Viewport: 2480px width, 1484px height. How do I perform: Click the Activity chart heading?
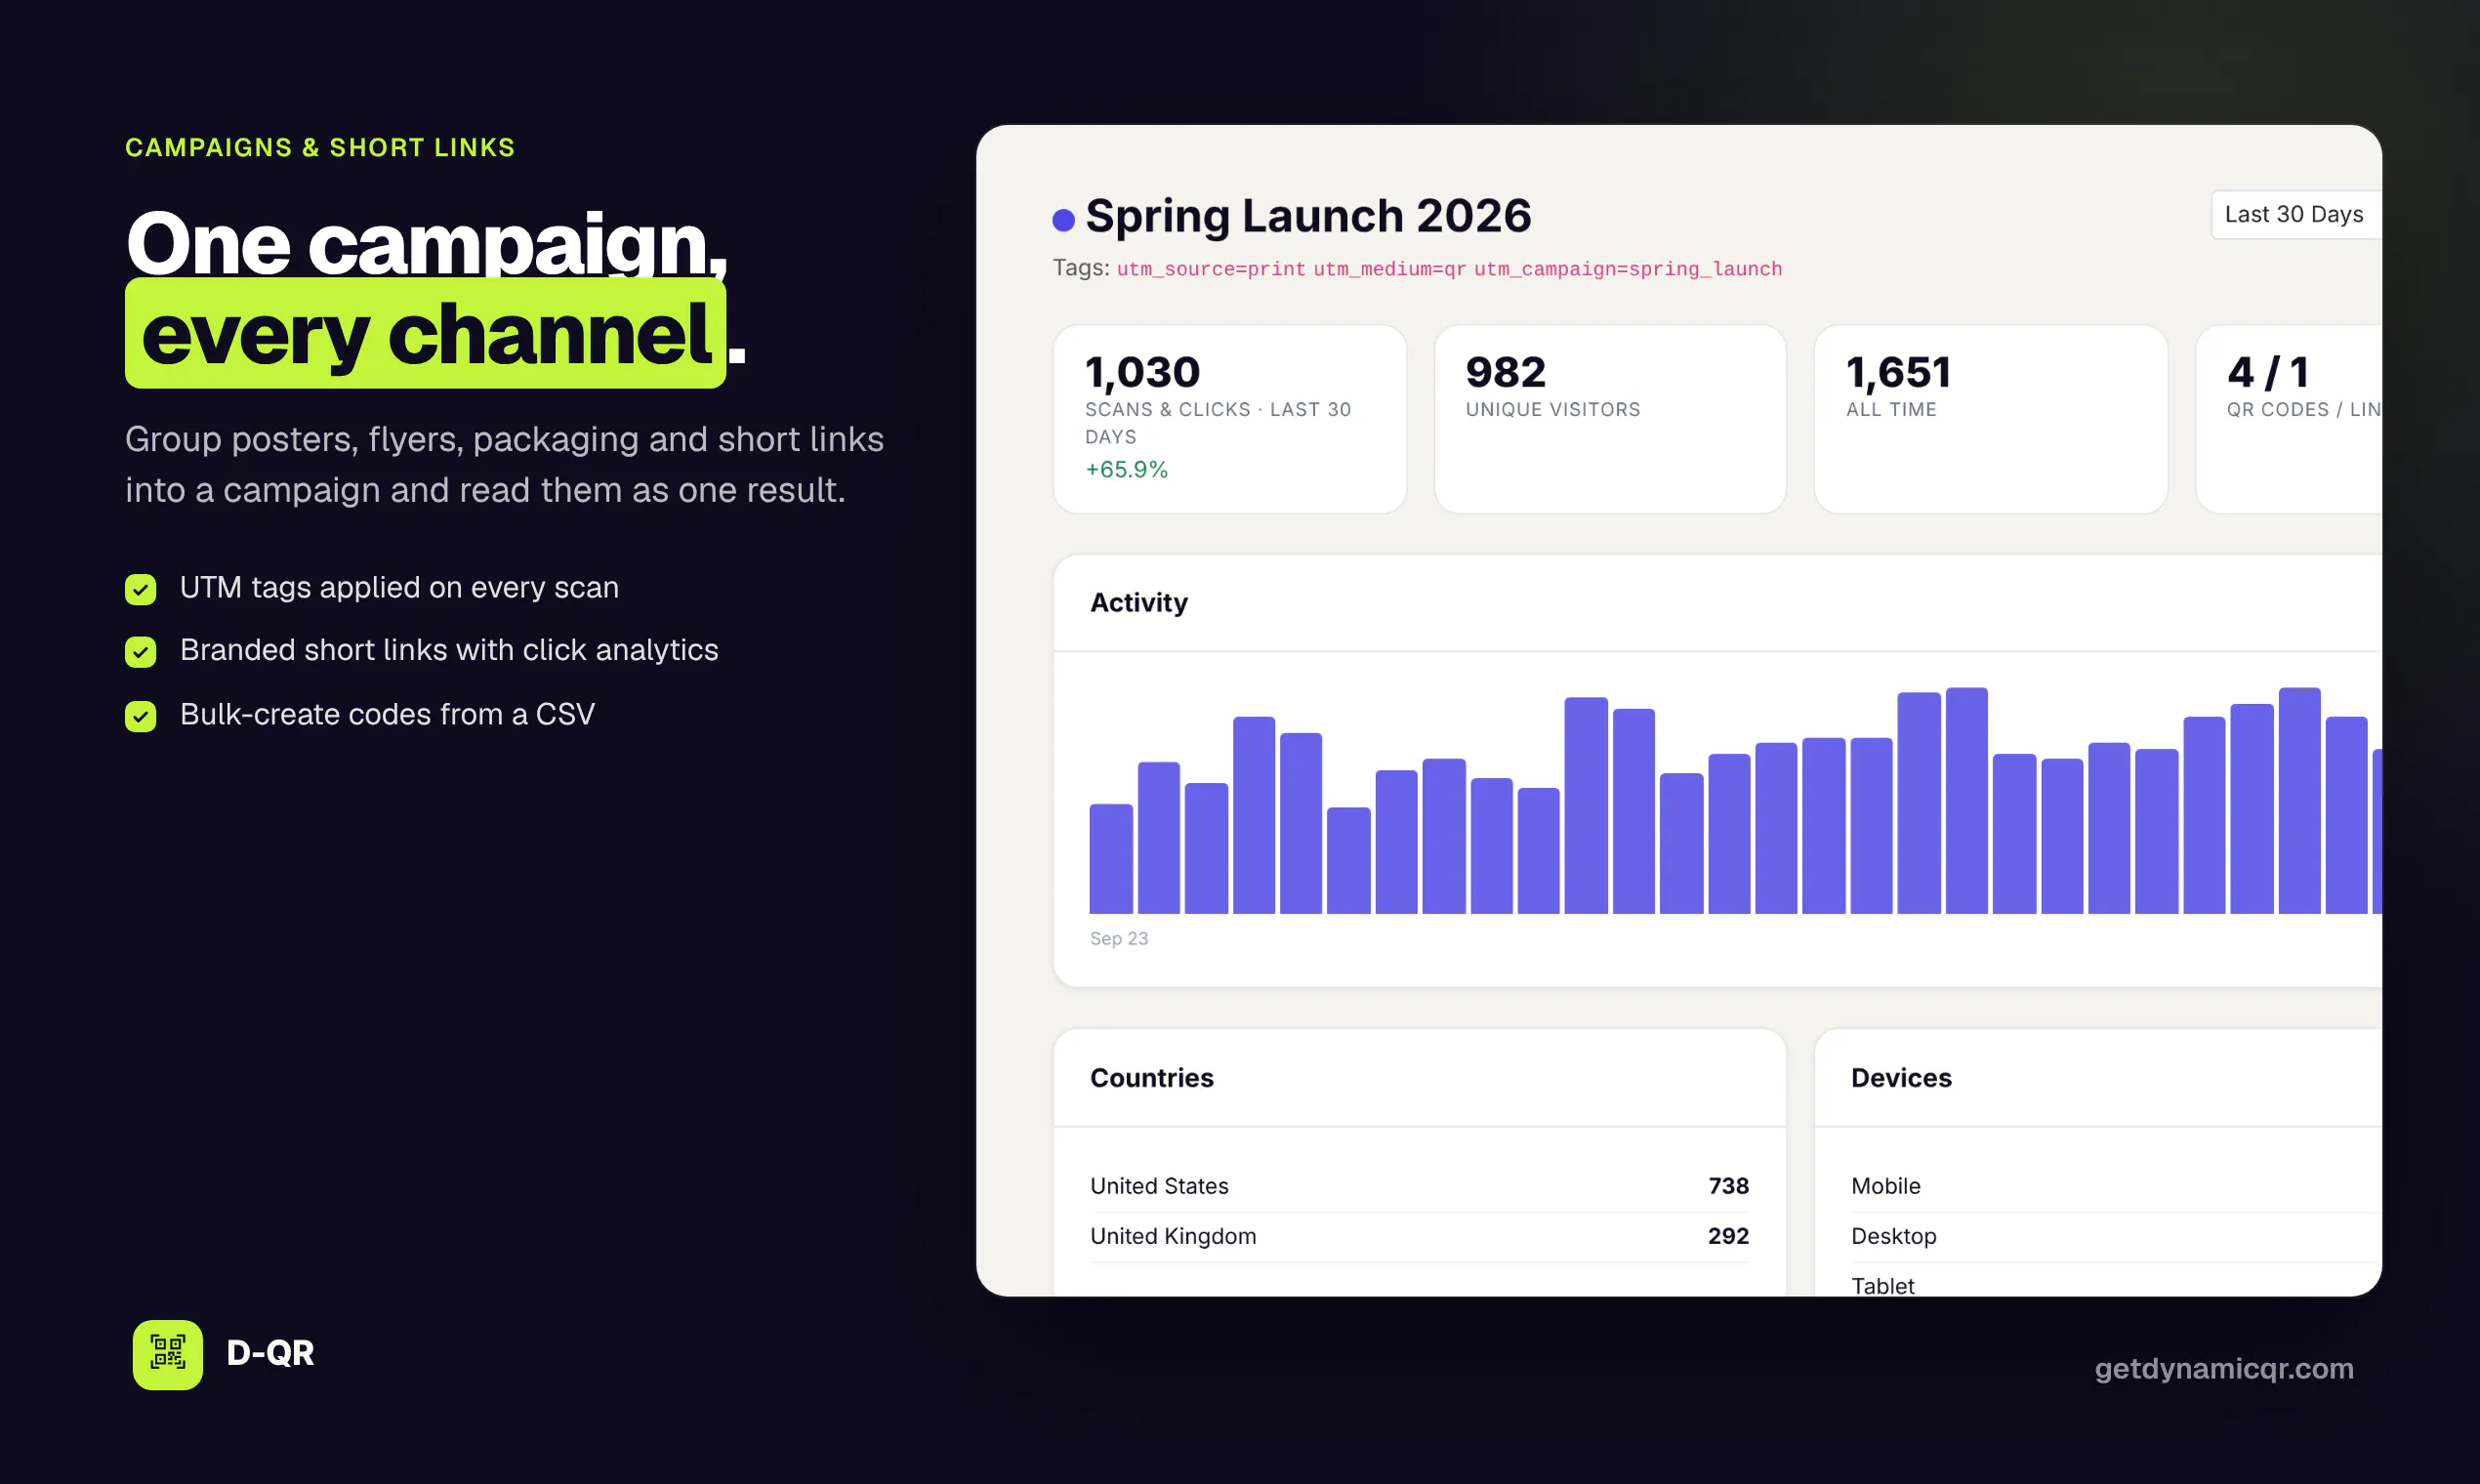tap(1139, 603)
